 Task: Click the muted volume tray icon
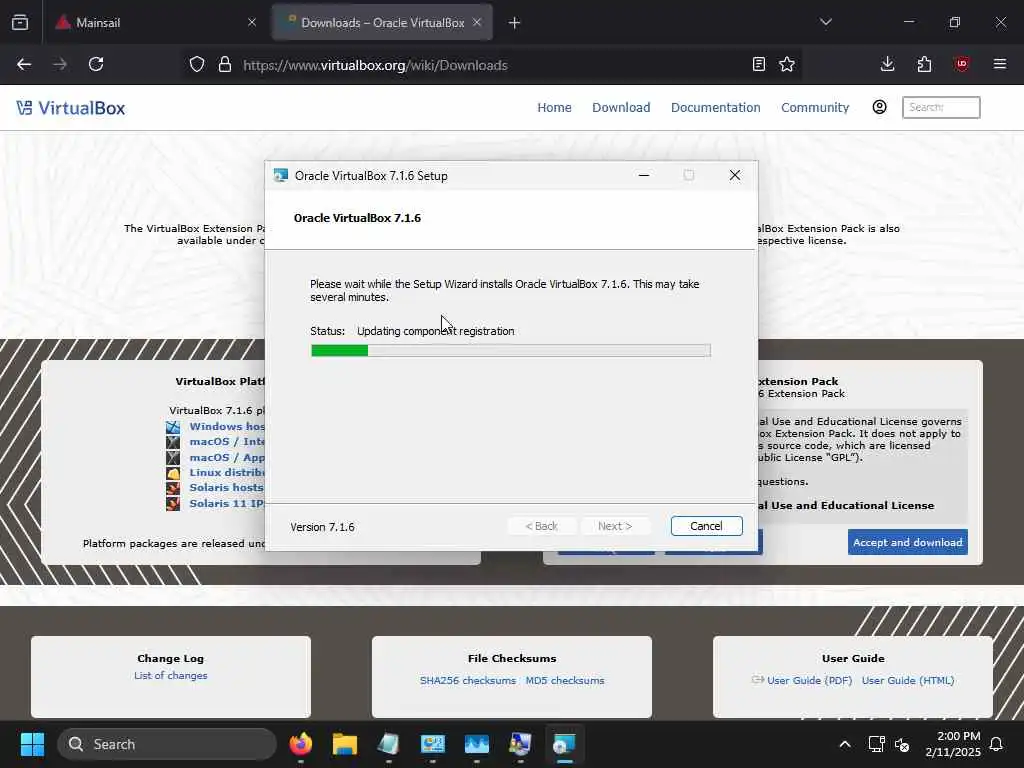coord(902,744)
